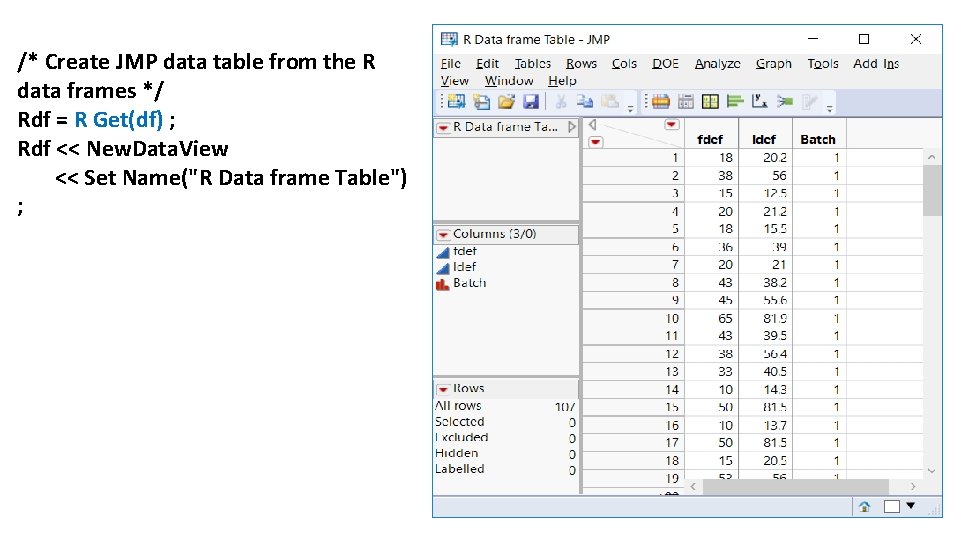The width and height of the screenshot is (960, 540).
Task: Click the blue continuous icon next to fdef
Action: coord(443,252)
